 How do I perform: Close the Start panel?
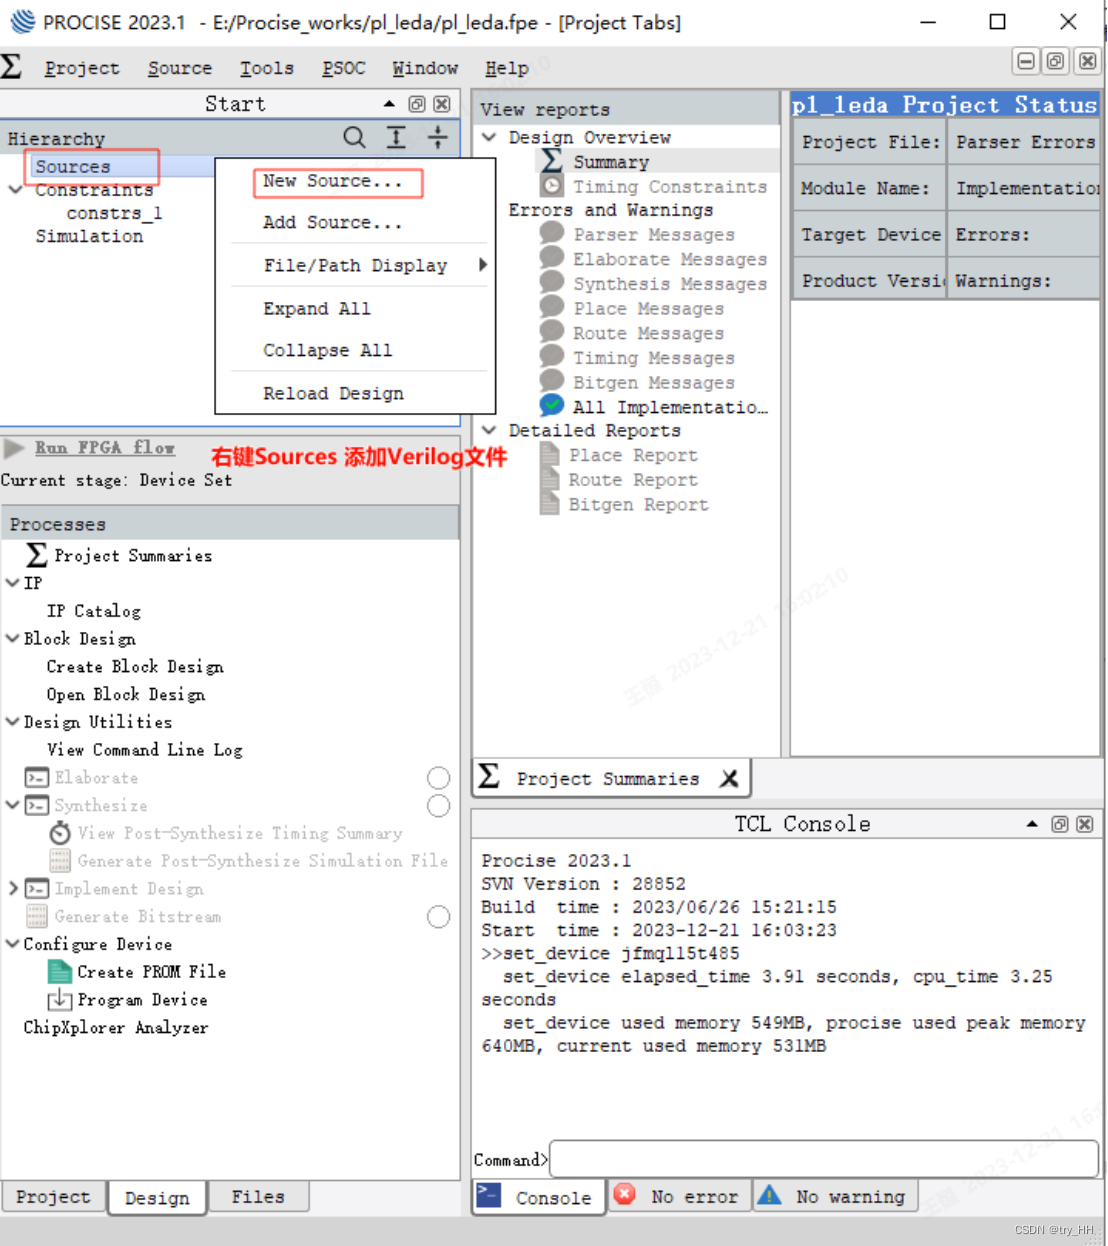click(x=442, y=104)
